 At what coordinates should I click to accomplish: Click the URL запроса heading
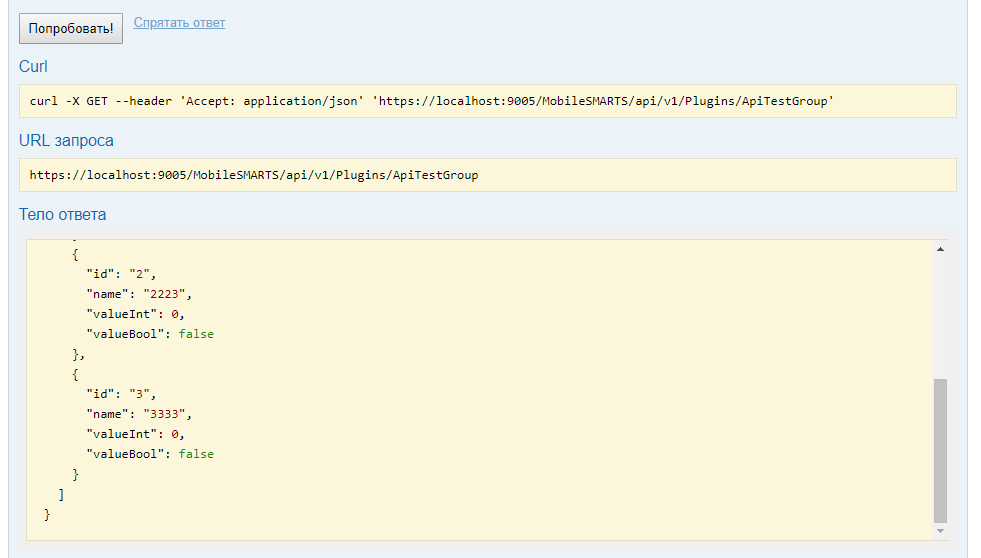pos(66,140)
